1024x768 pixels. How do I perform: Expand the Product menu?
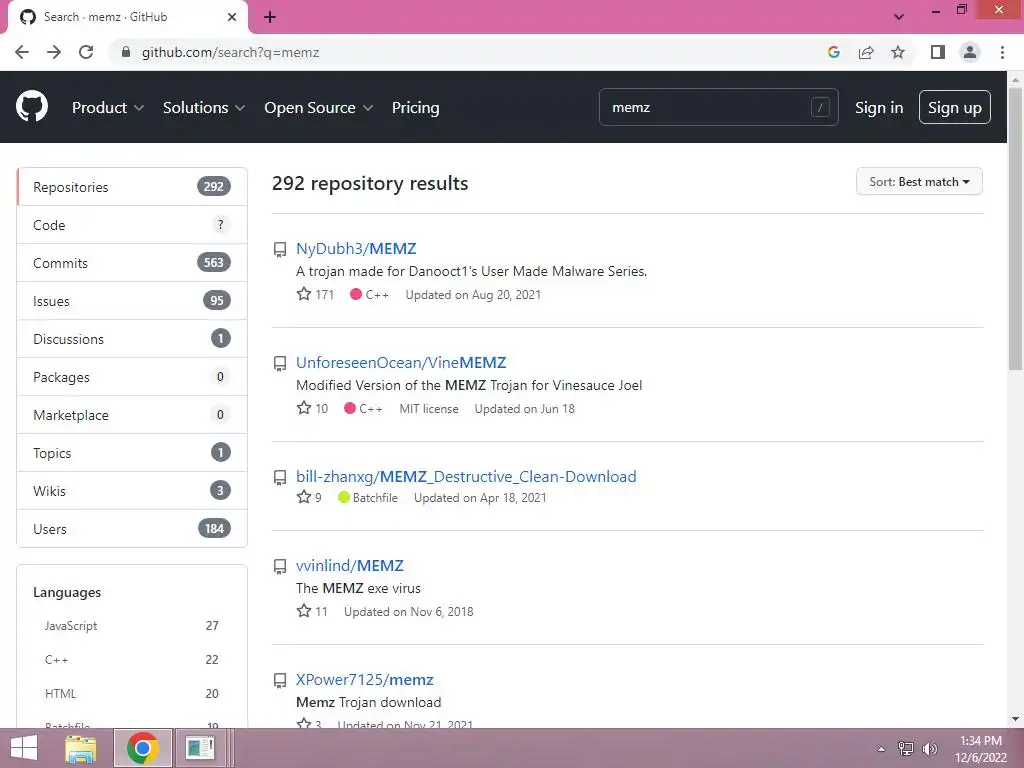(x=108, y=108)
